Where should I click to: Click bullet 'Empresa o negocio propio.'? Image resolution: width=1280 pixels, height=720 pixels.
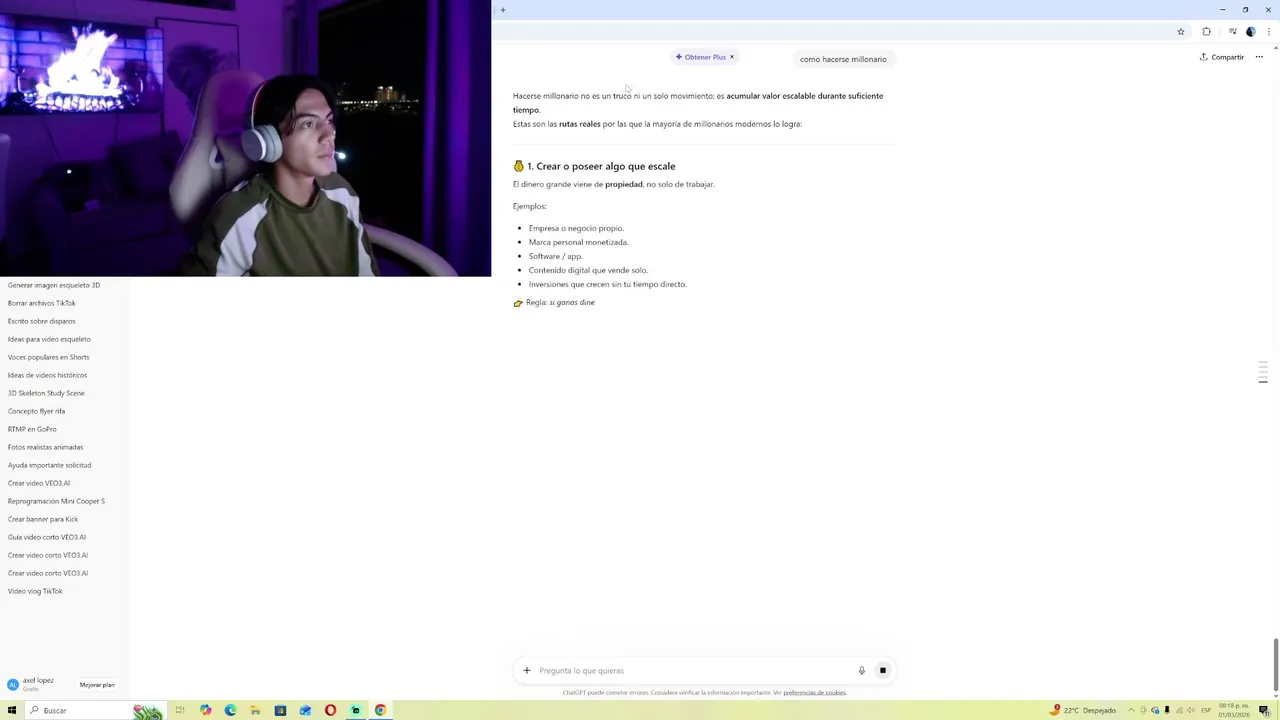click(576, 228)
